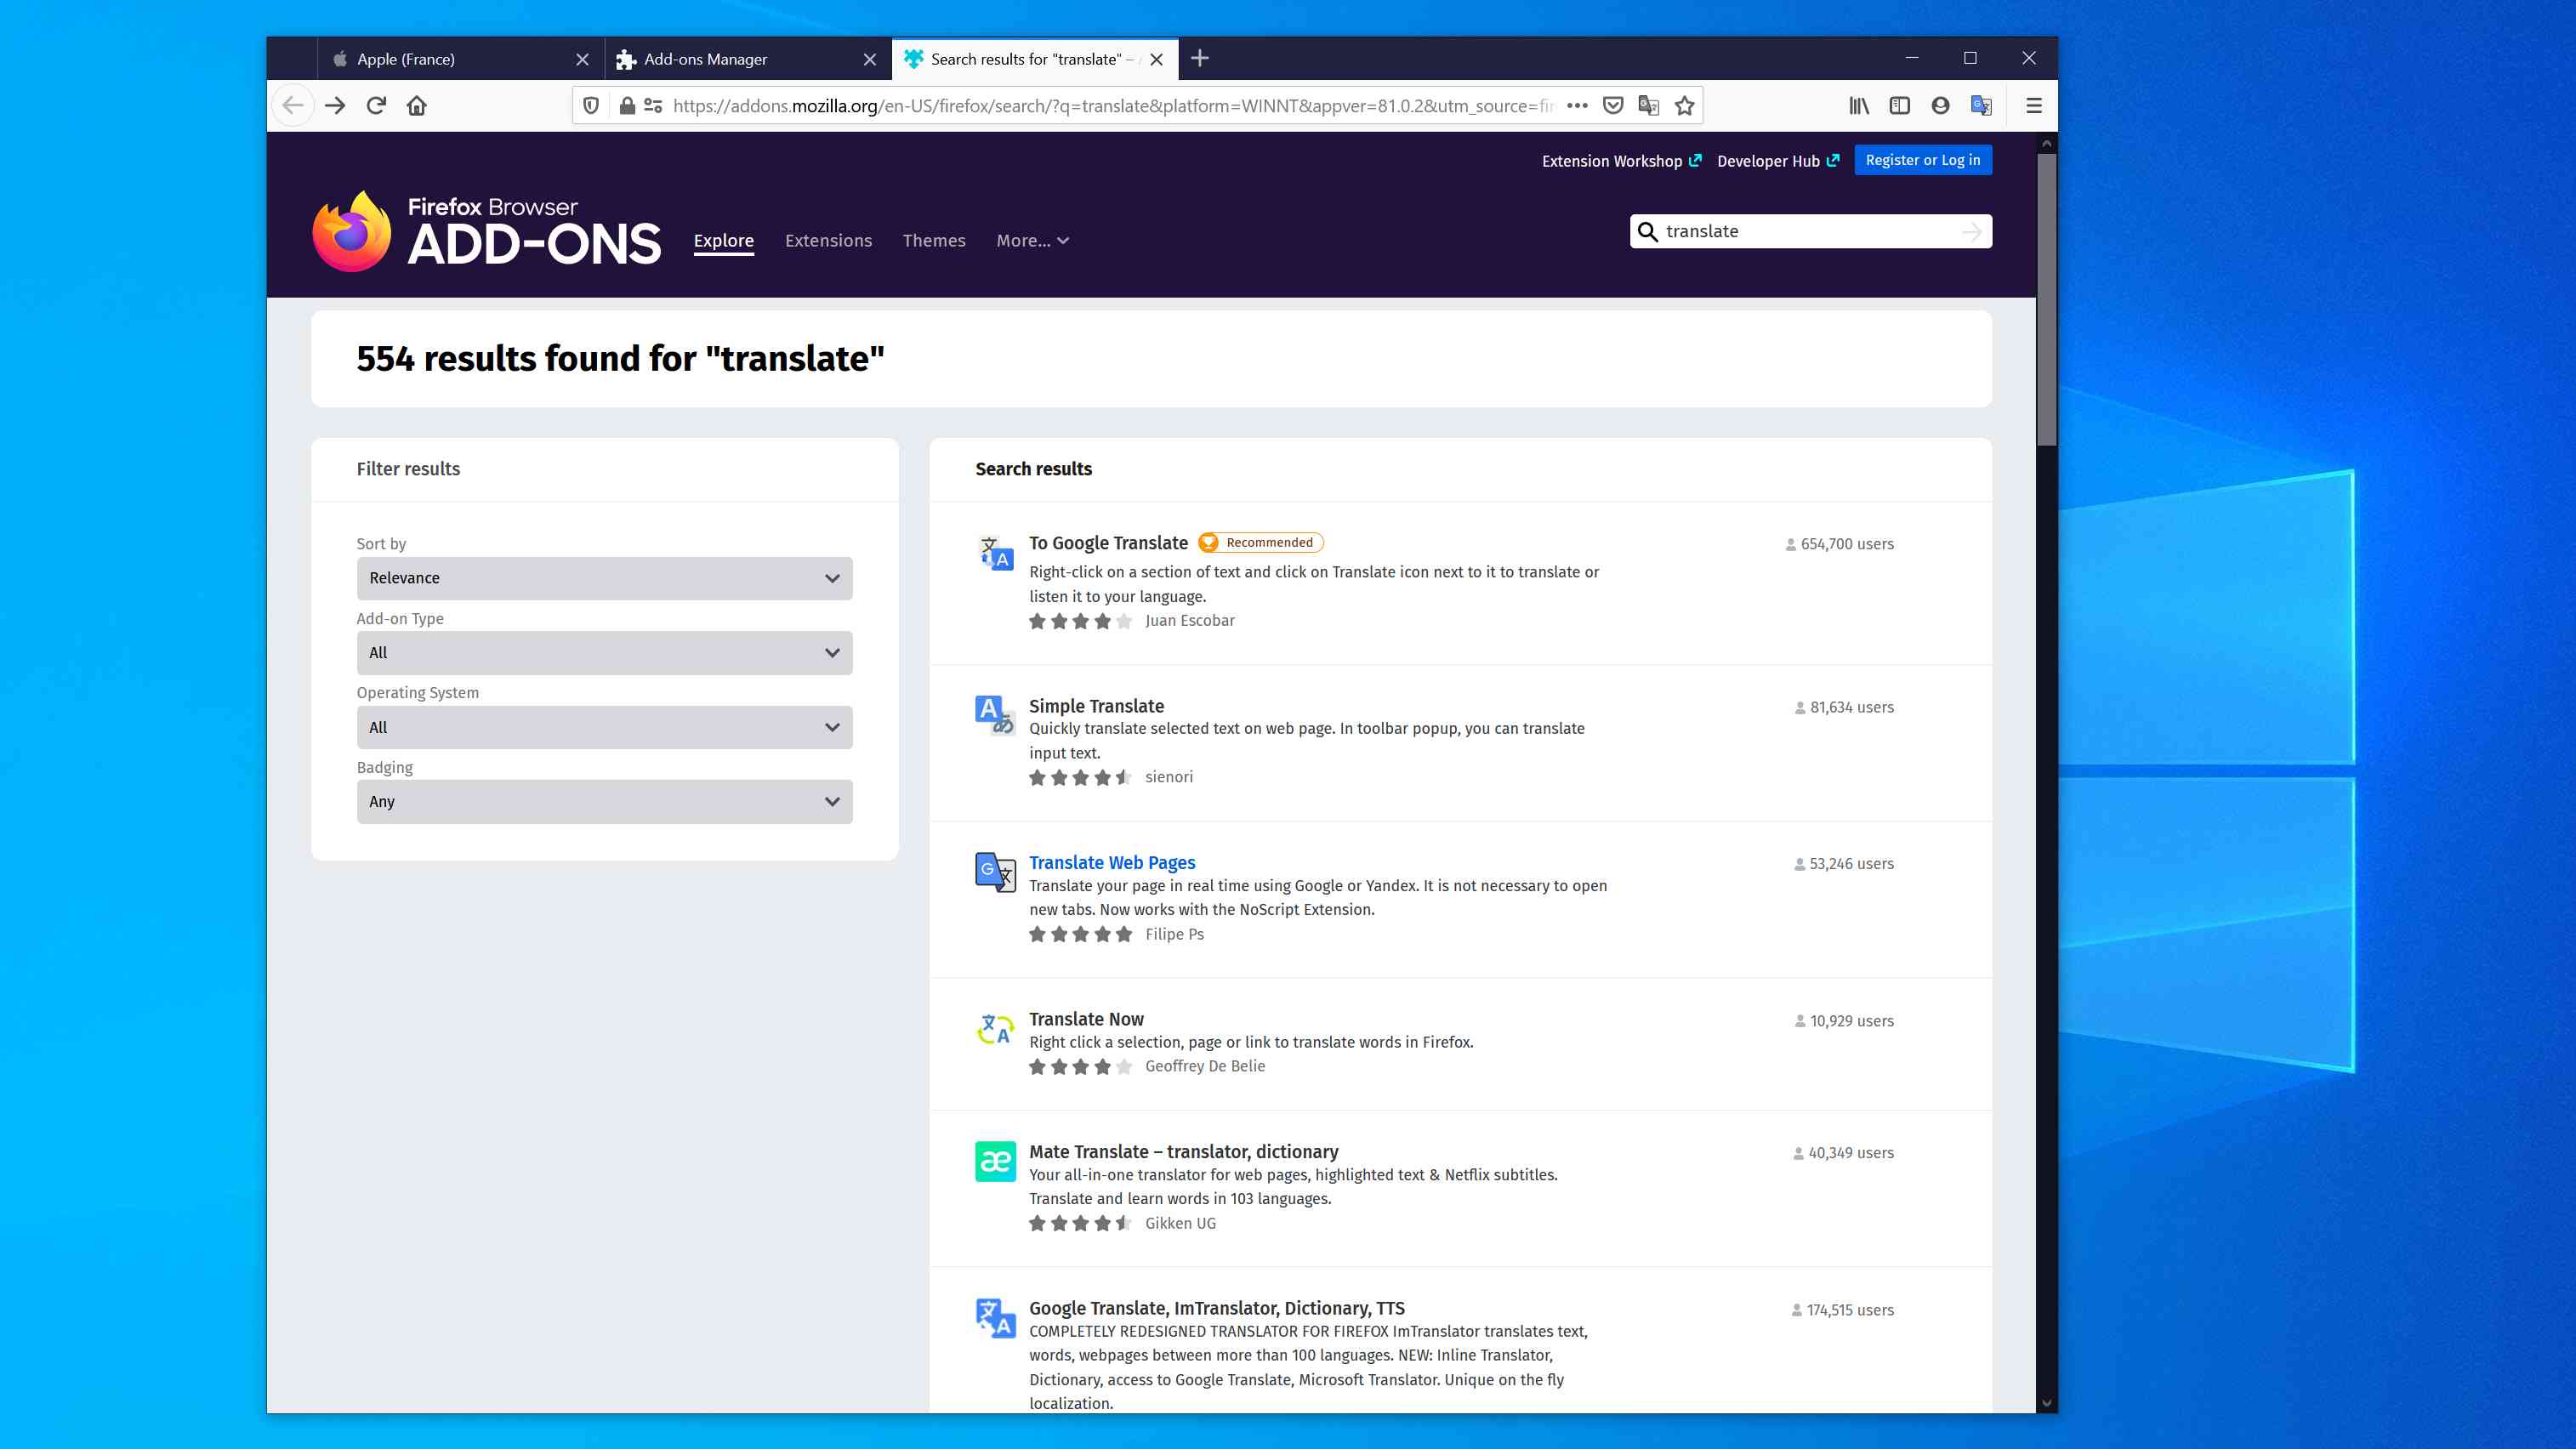
Task: Bookmark this page with the star
Action: pyautogui.click(x=1685, y=106)
